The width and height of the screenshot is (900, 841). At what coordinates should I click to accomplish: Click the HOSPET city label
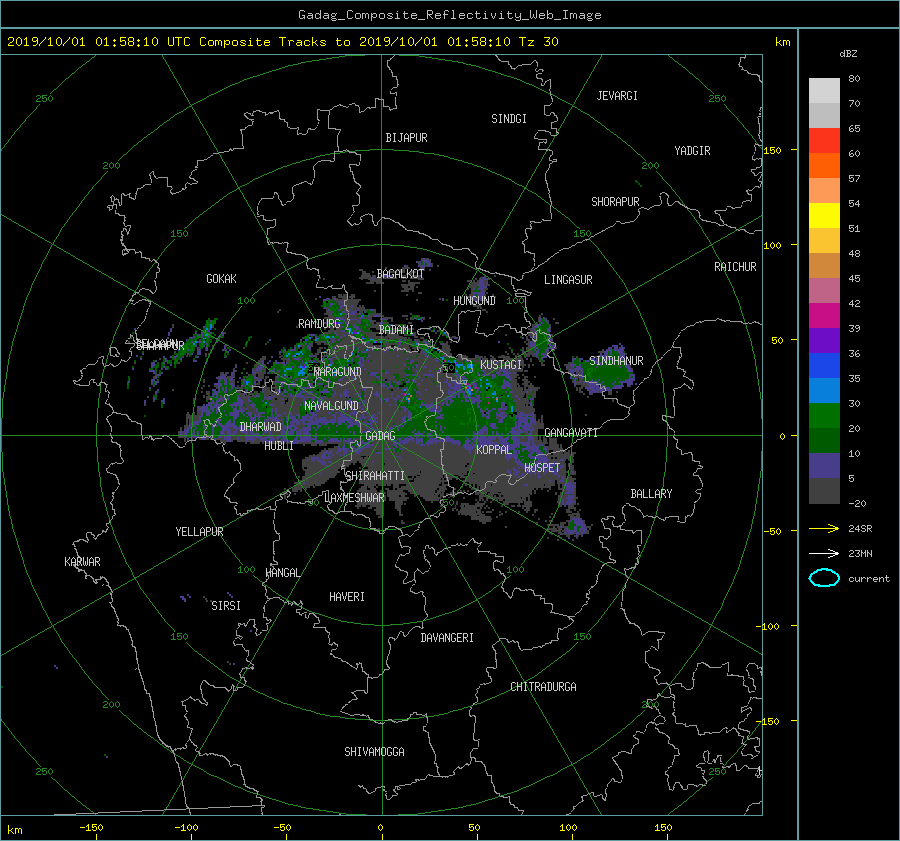coord(542,468)
